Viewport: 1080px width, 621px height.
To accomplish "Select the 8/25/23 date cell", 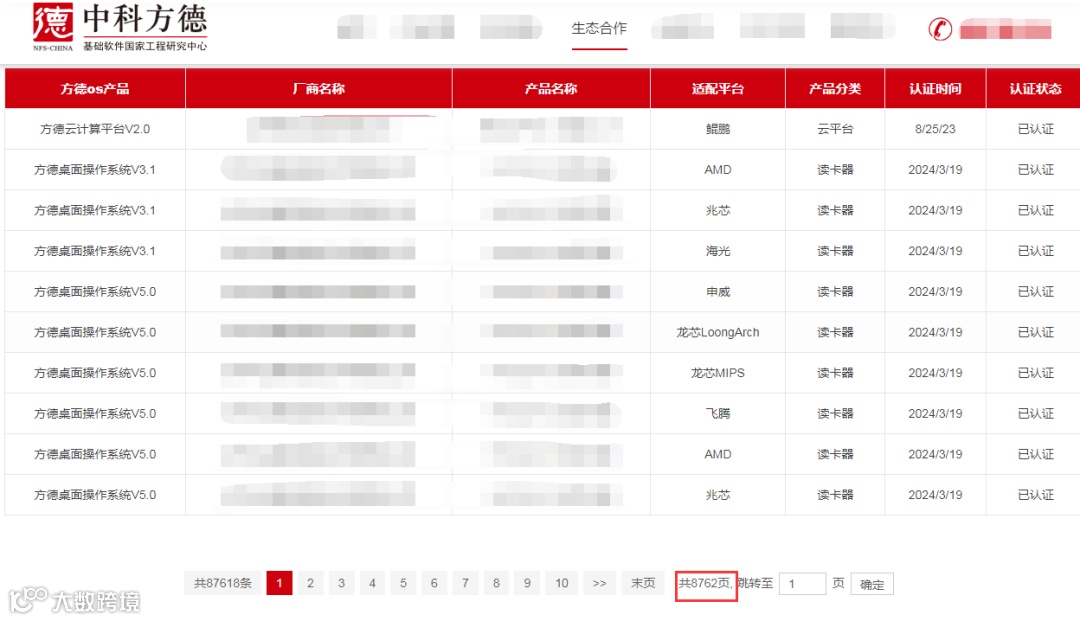I will [x=935, y=129].
